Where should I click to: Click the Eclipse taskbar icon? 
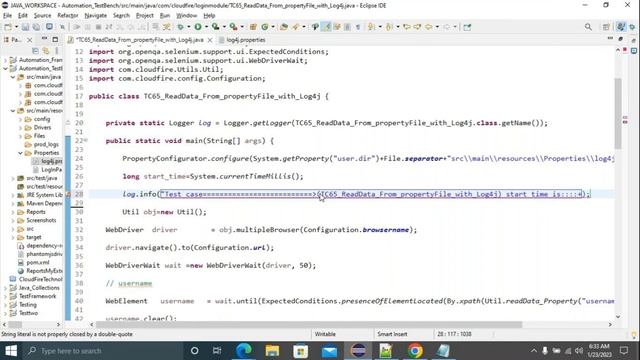pyautogui.click(x=358, y=351)
